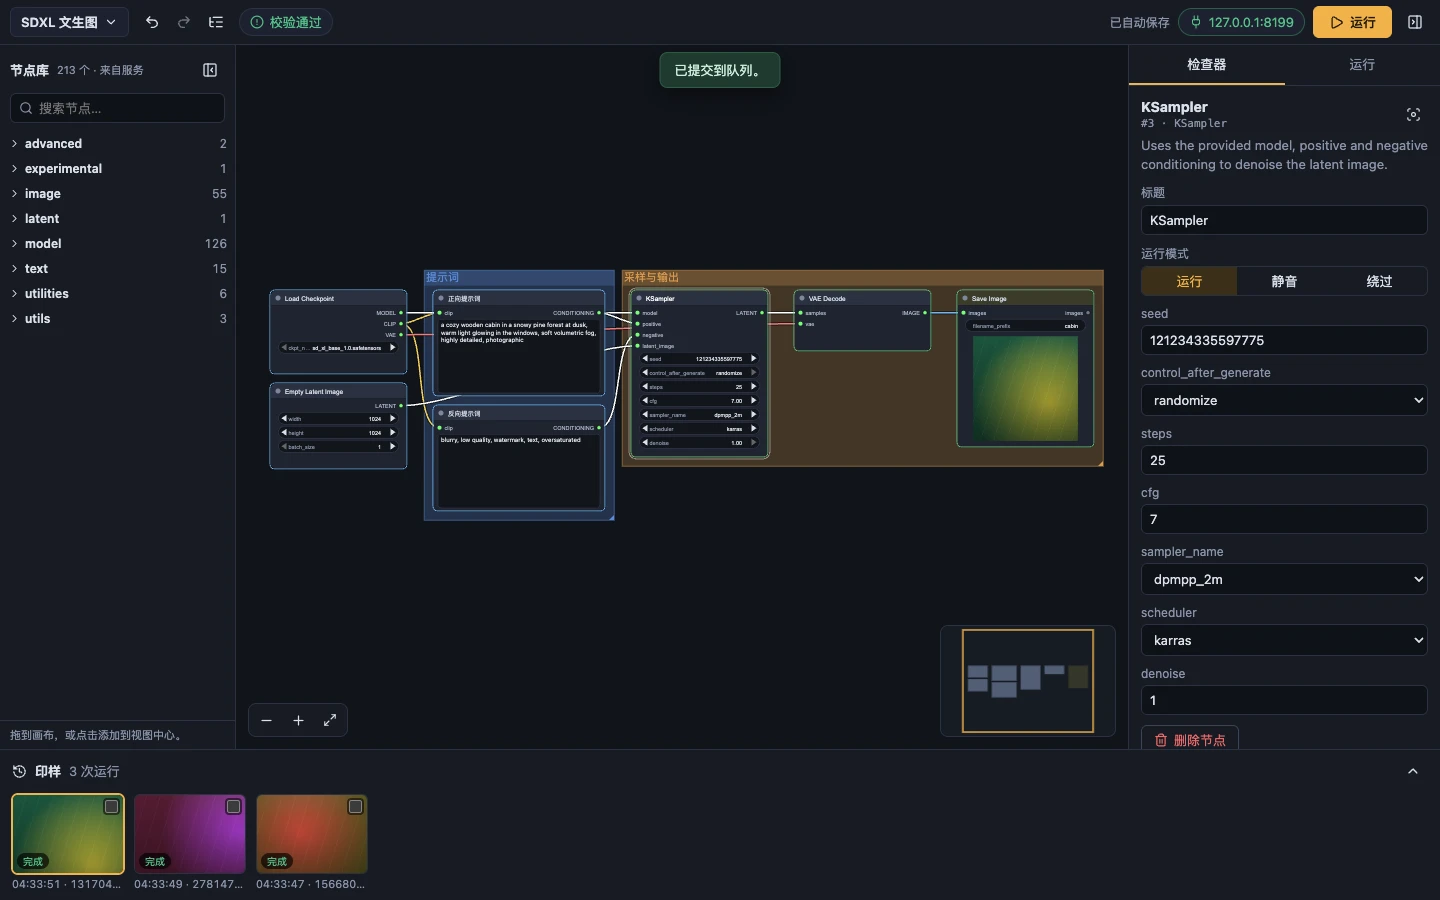Screen dimensions: 1440x900
Task: Open the control_after_generate randomize dropdown
Action: pos(1284,400)
